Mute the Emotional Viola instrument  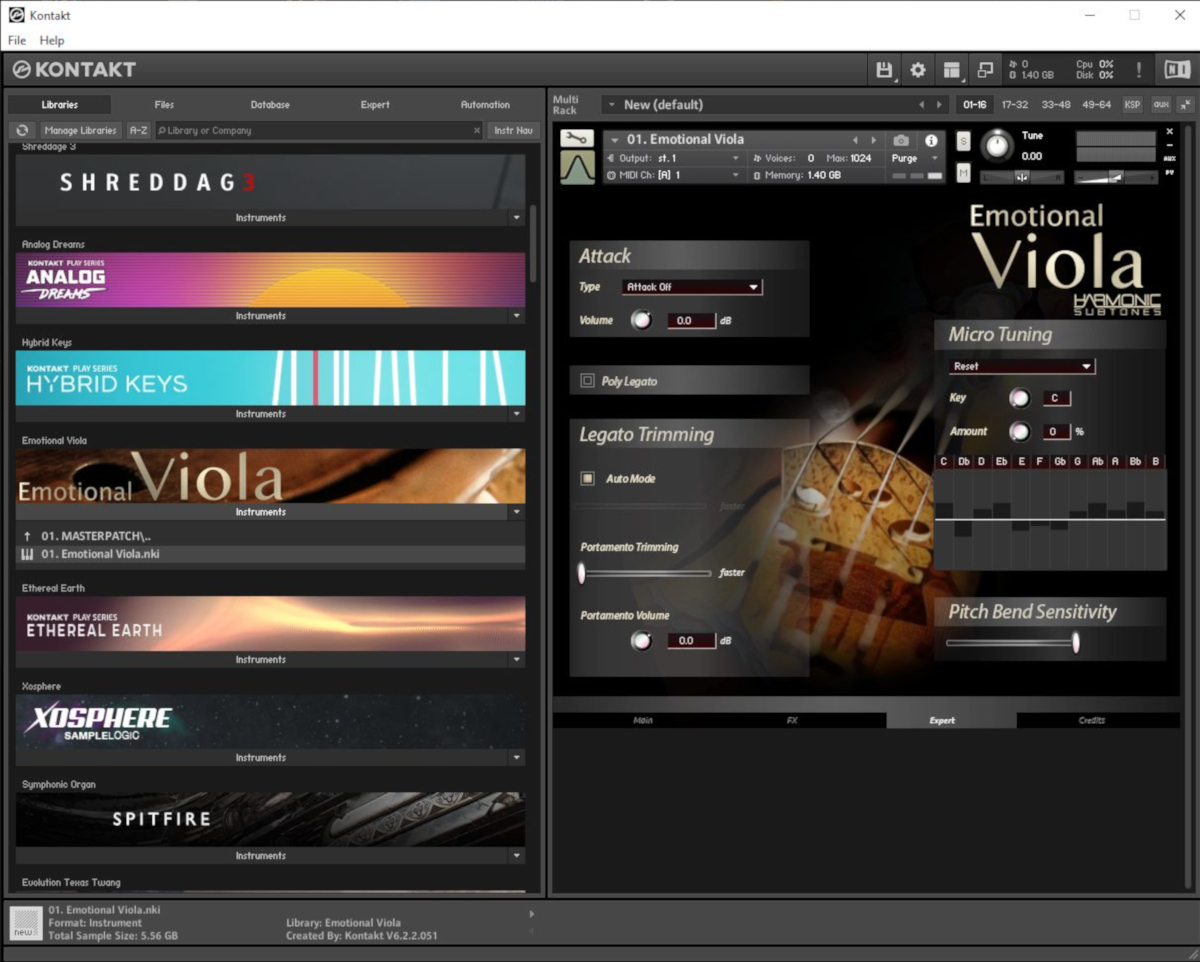click(963, 173)
